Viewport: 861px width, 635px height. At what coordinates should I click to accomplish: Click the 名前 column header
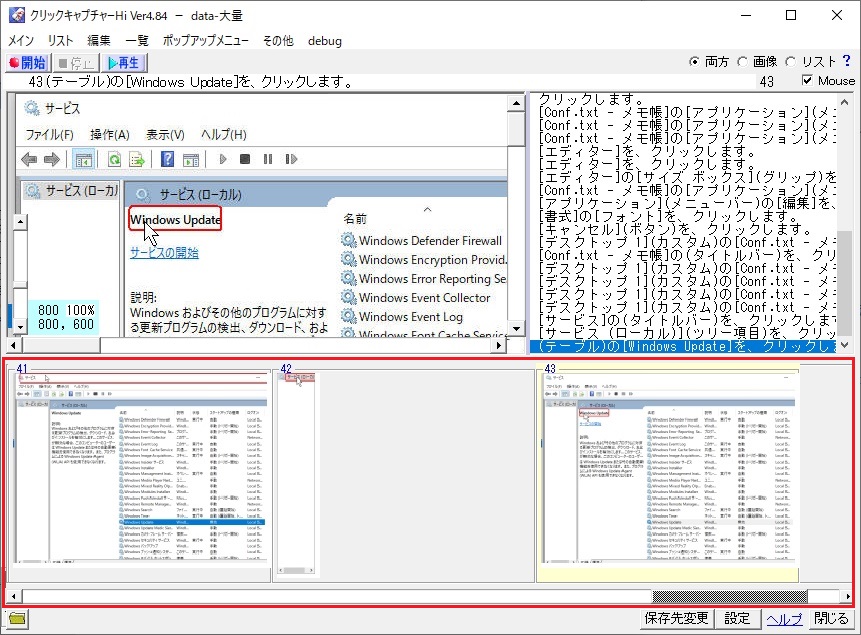355,219
